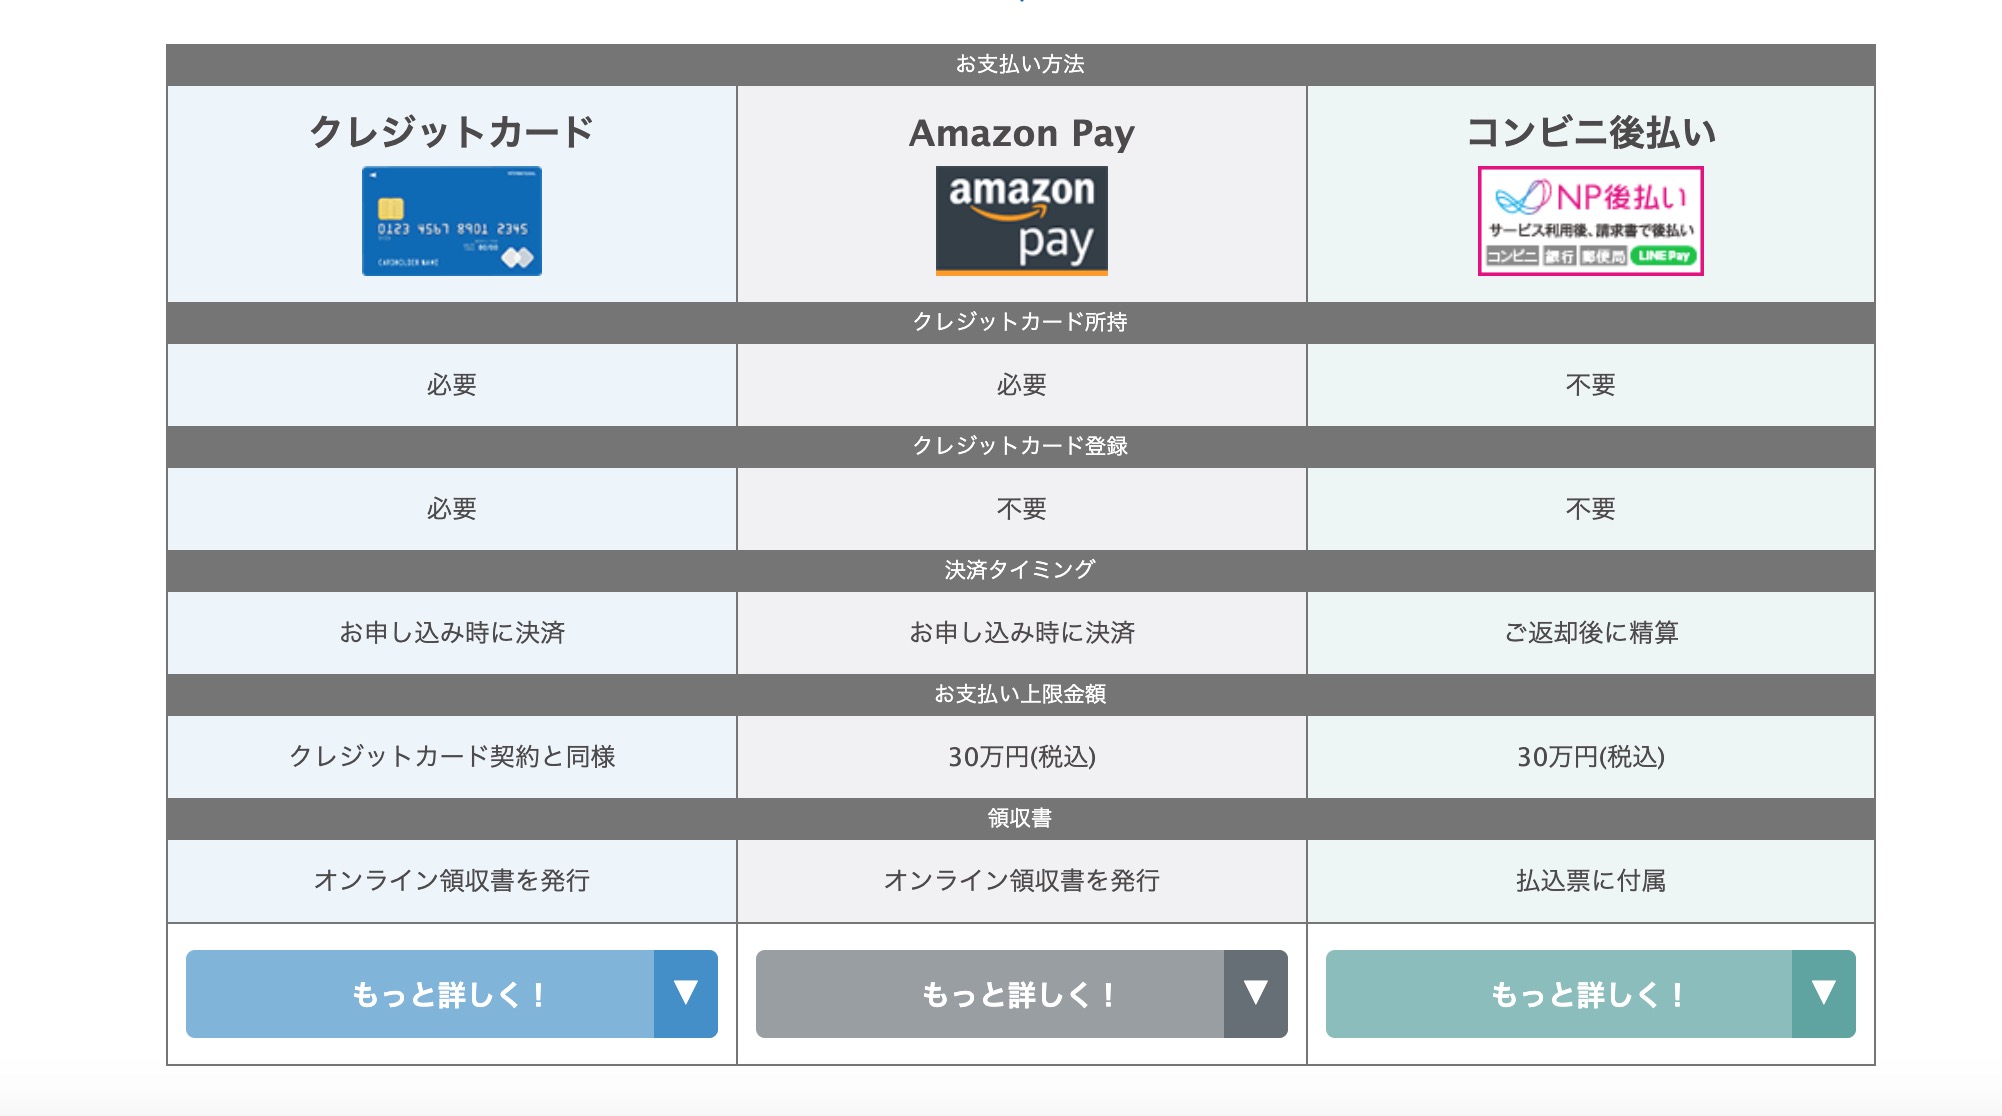Click the 決済タイミング section header

(x=1020, y=570)
